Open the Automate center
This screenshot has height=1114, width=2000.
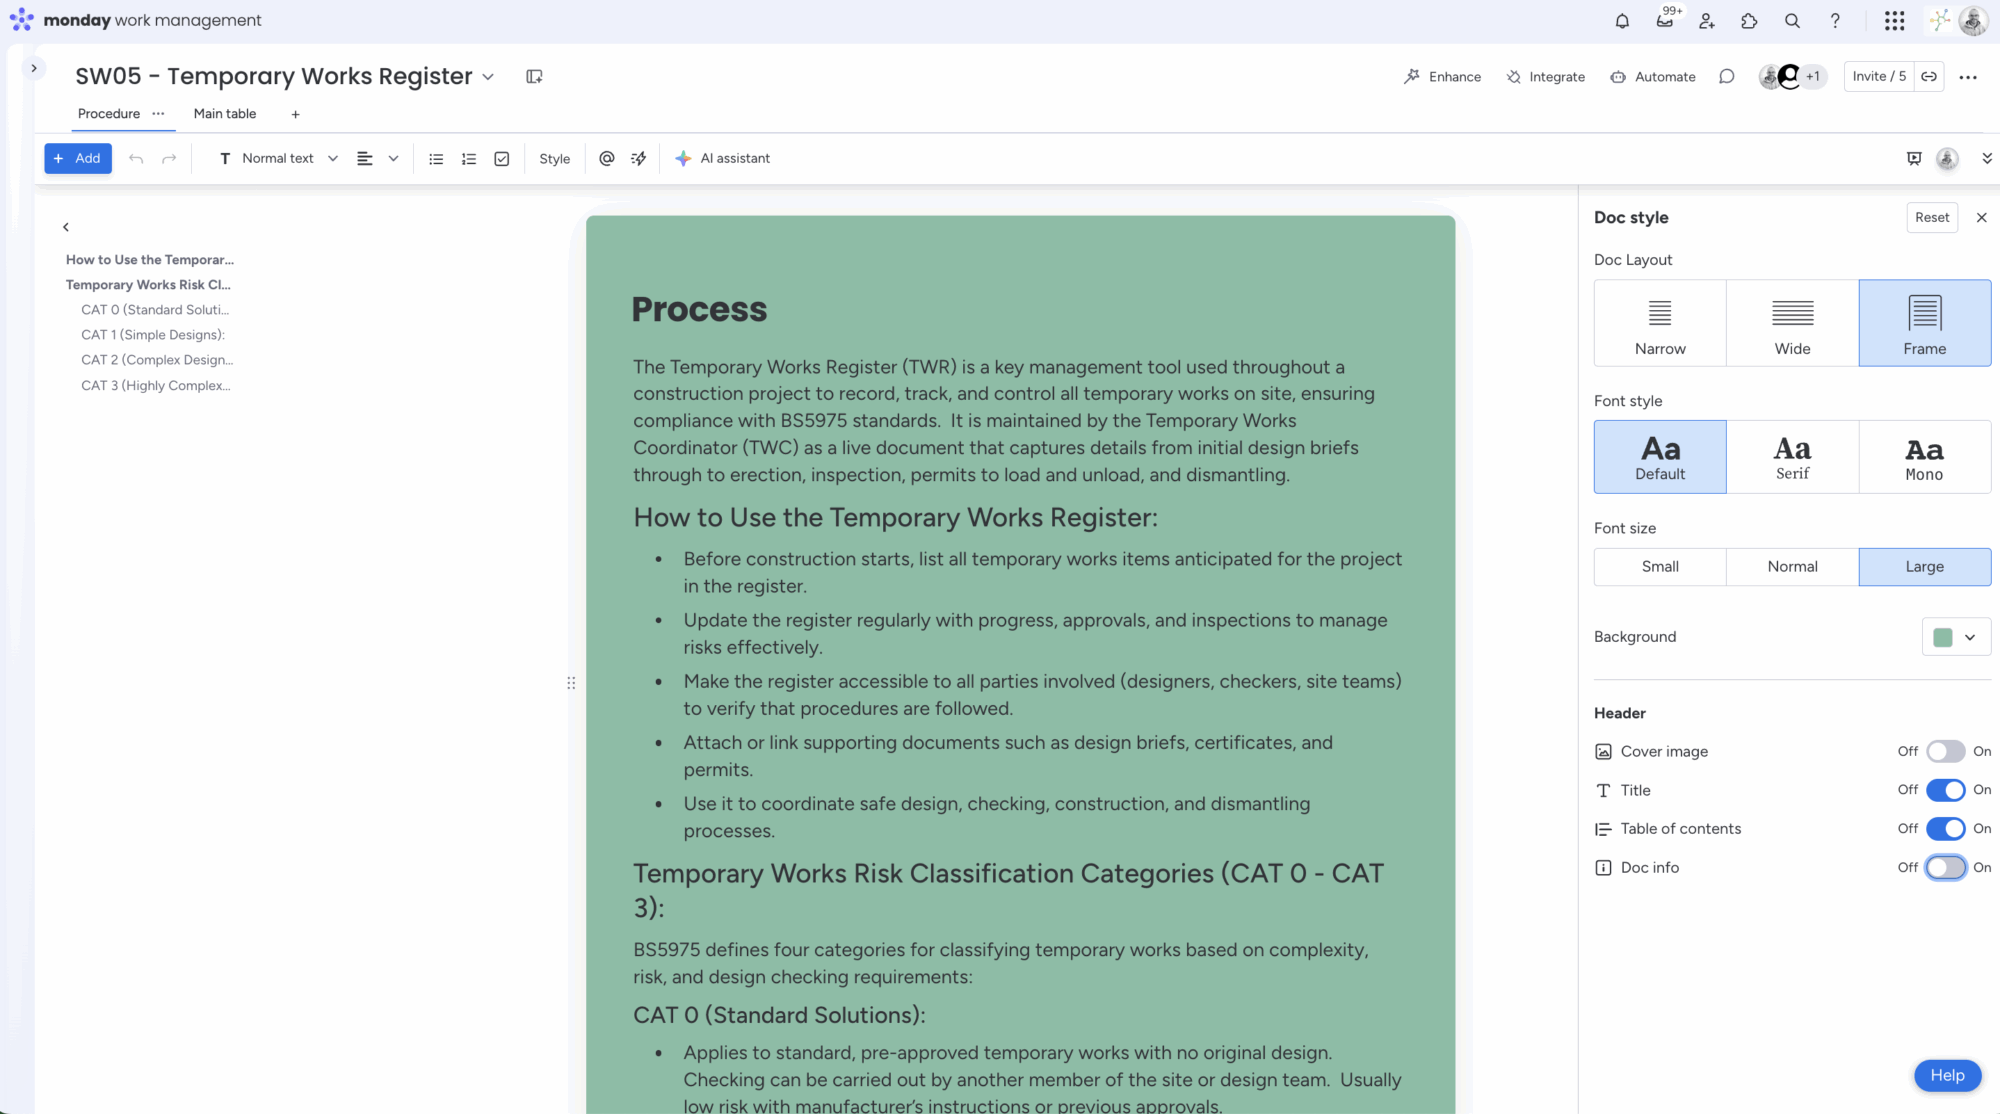point(1653,77)
